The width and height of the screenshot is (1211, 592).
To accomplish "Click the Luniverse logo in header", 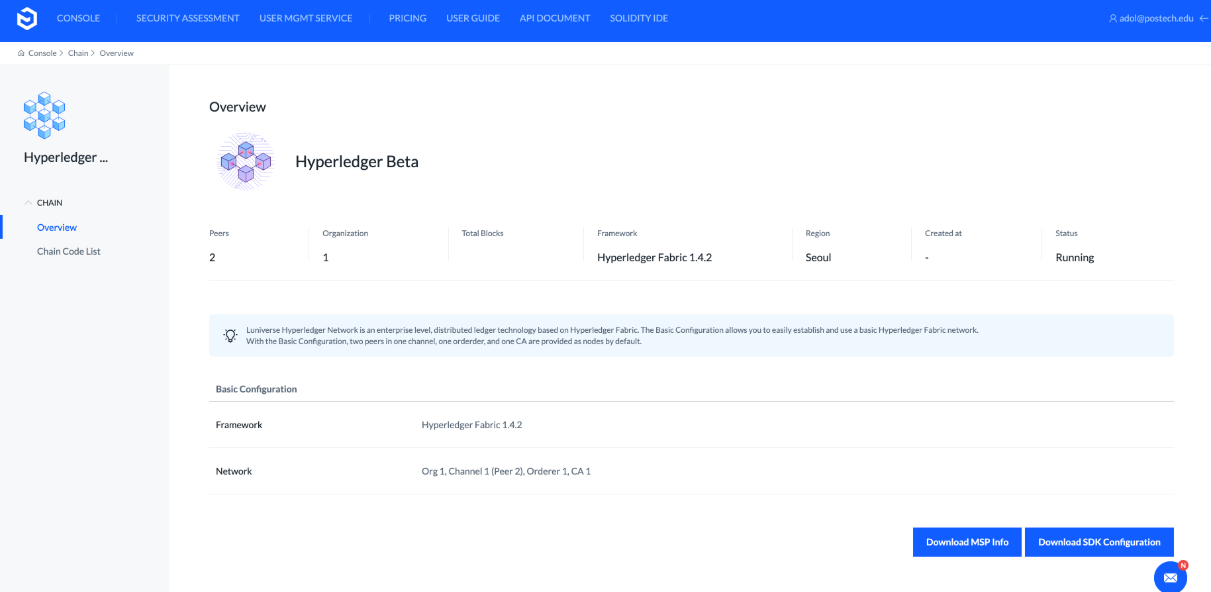I will (x=27, y=18).
